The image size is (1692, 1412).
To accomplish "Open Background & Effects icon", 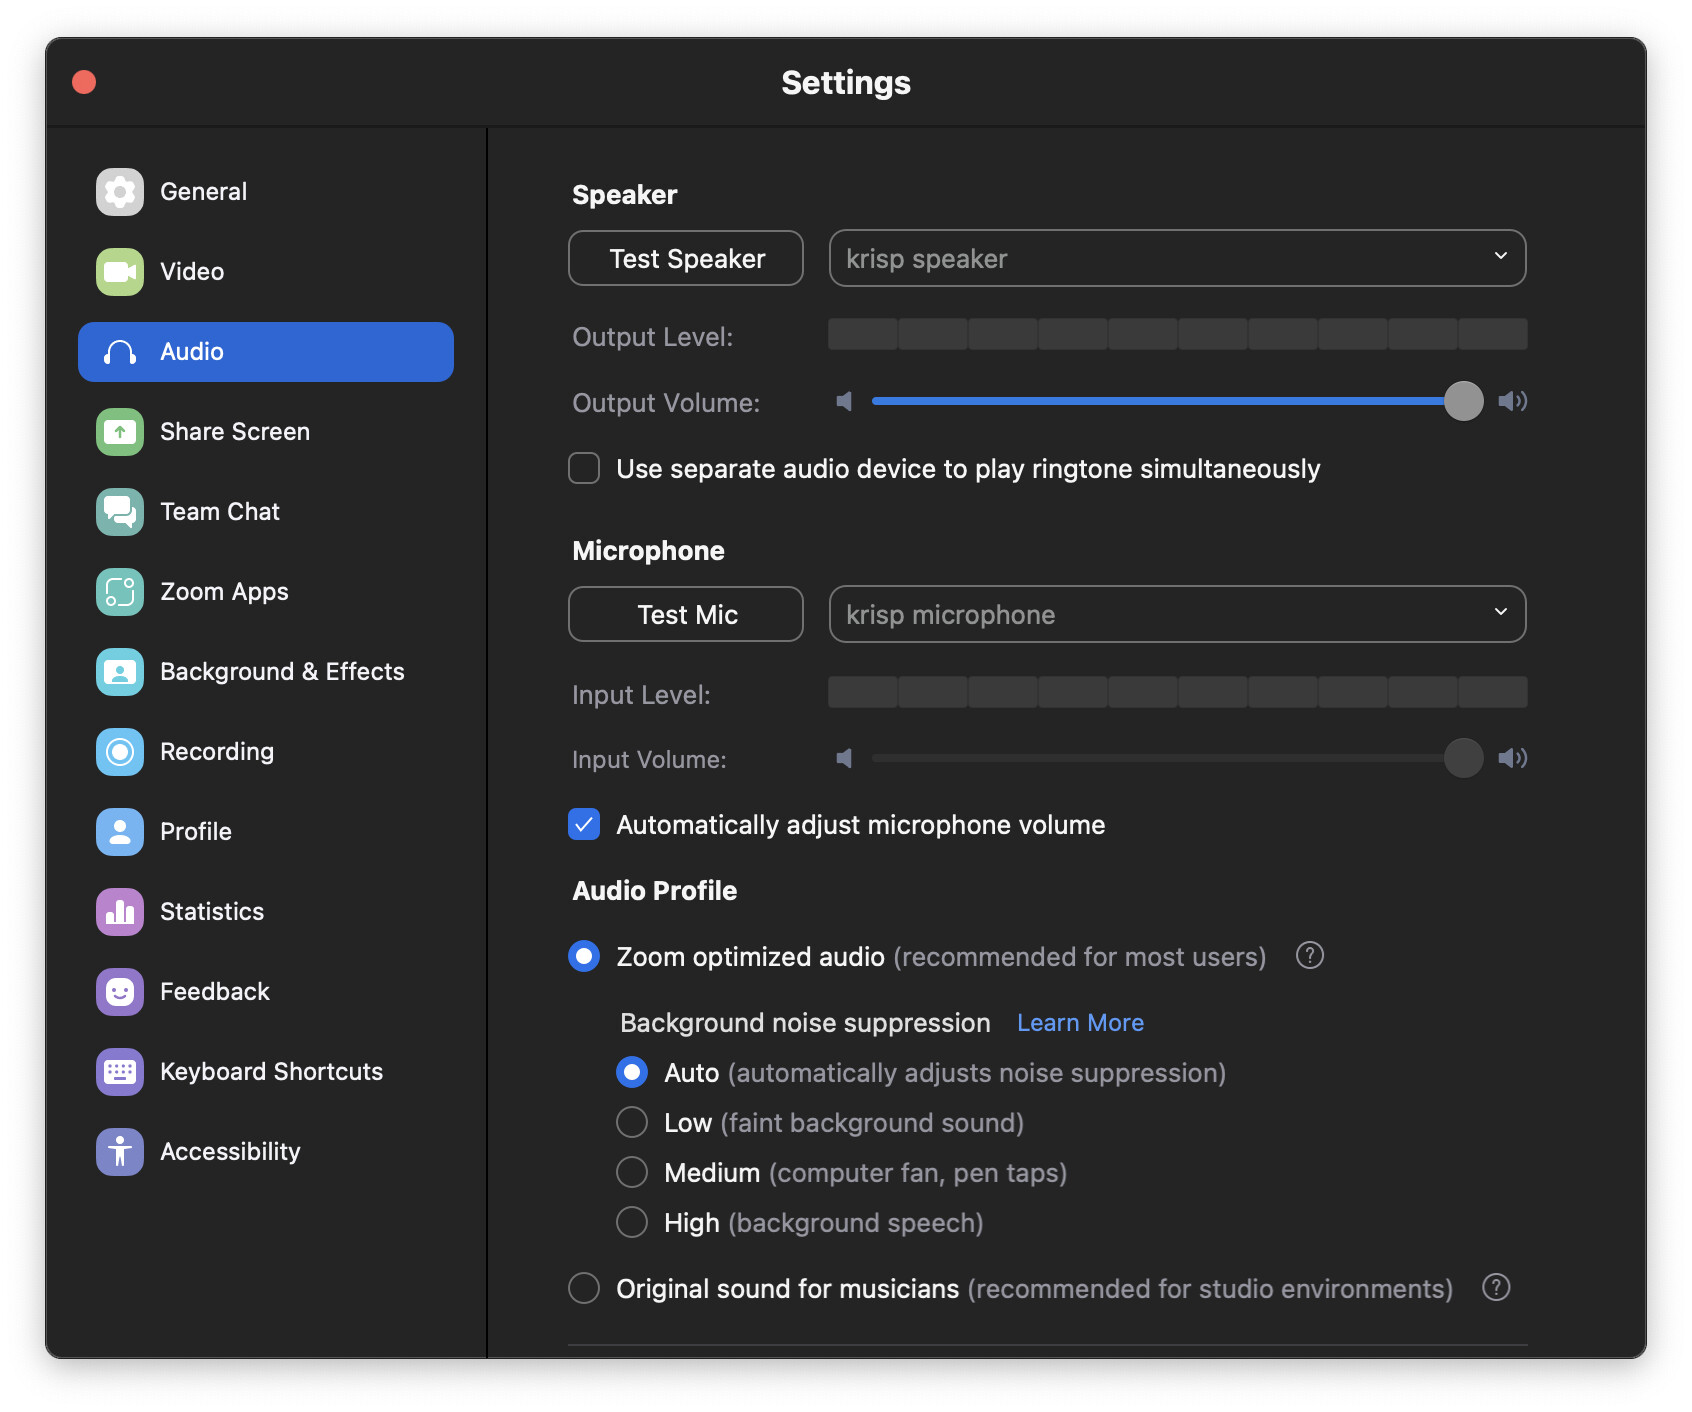I will click(x=120, y=672).
